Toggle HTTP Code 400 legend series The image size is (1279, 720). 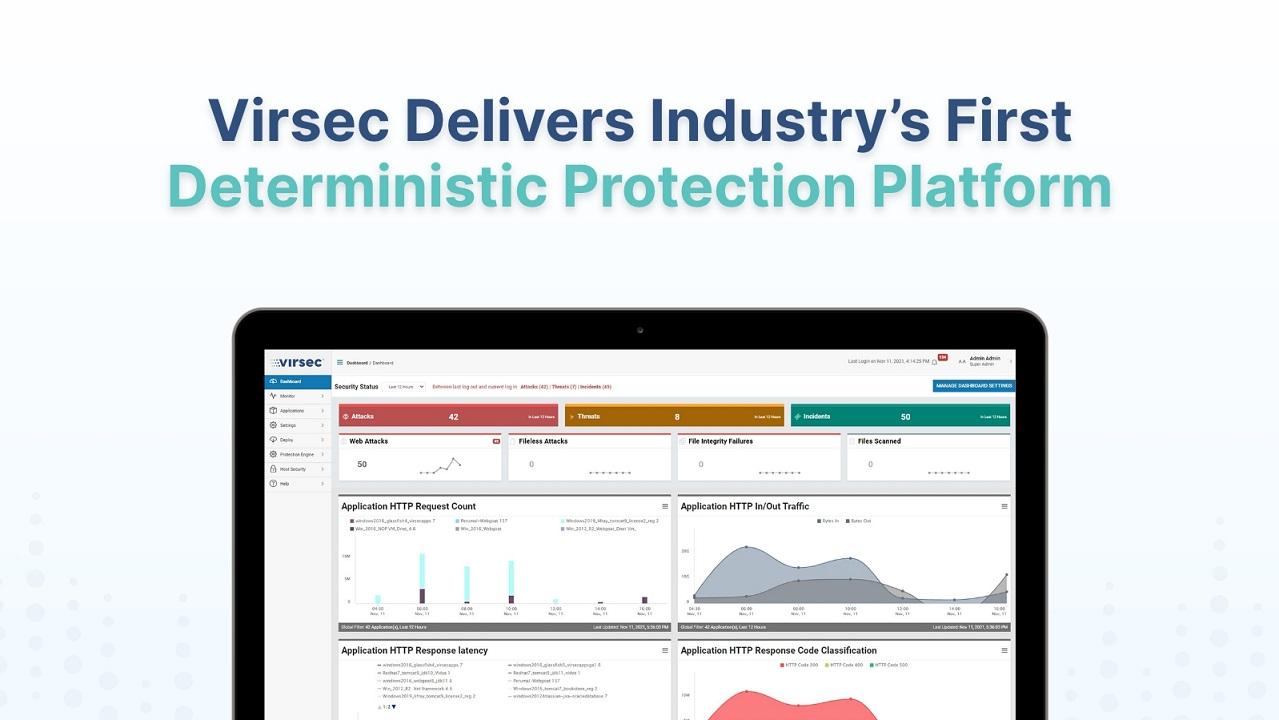(842, 664)
